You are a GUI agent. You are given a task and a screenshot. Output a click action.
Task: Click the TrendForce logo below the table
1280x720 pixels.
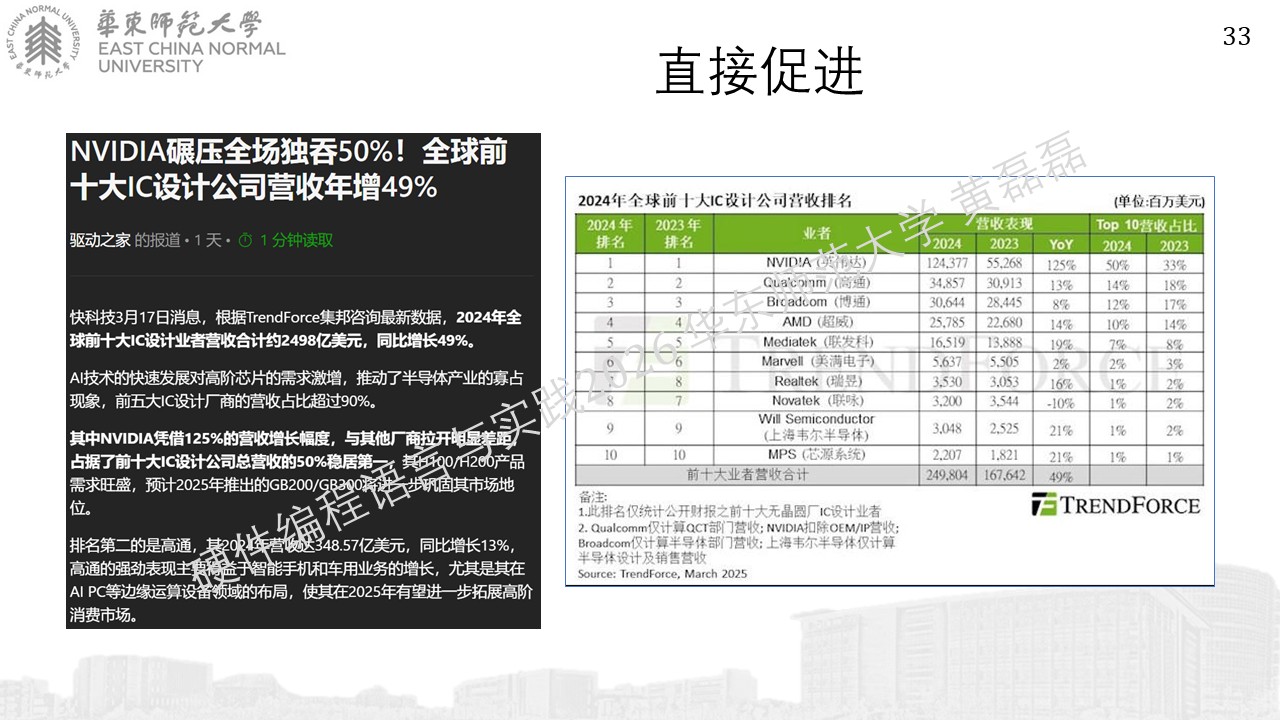(1116, 505)
